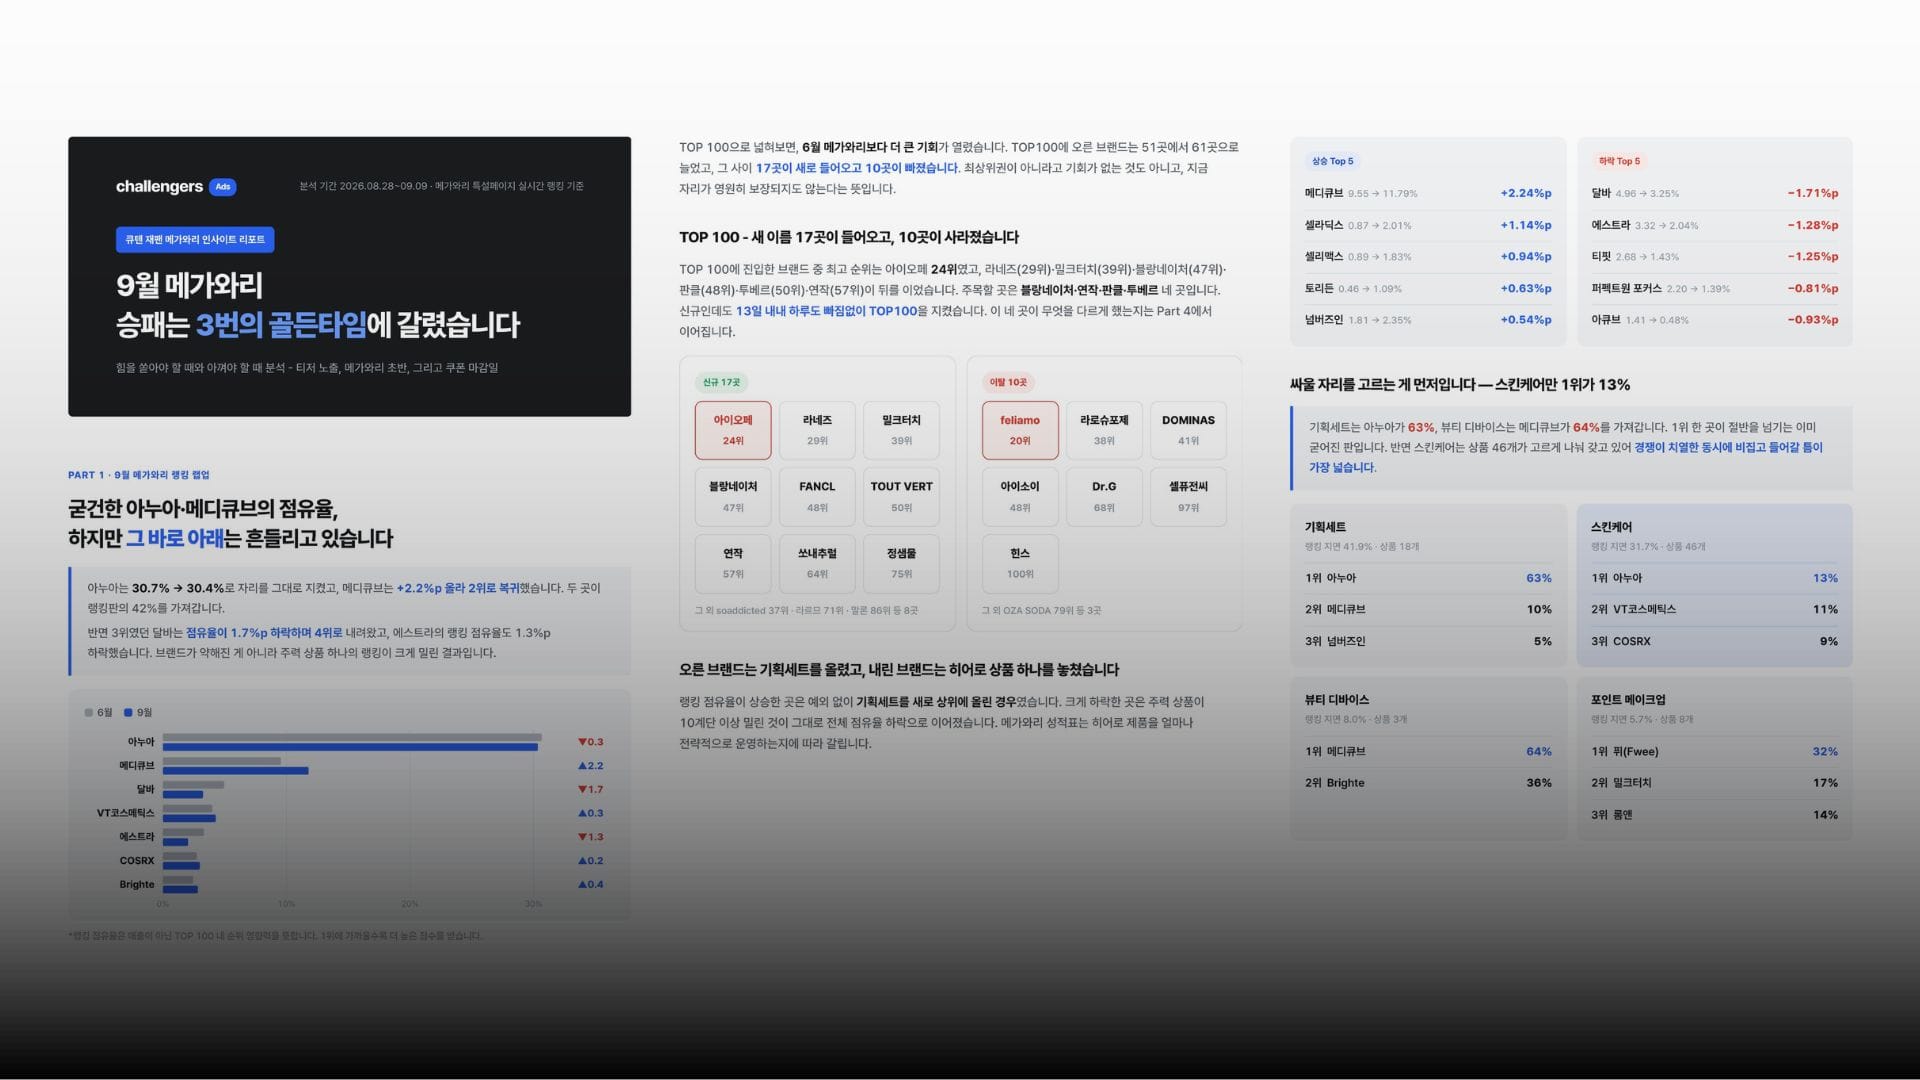Click the ▲2.2 change value for 메디큐브

[591, 766]
